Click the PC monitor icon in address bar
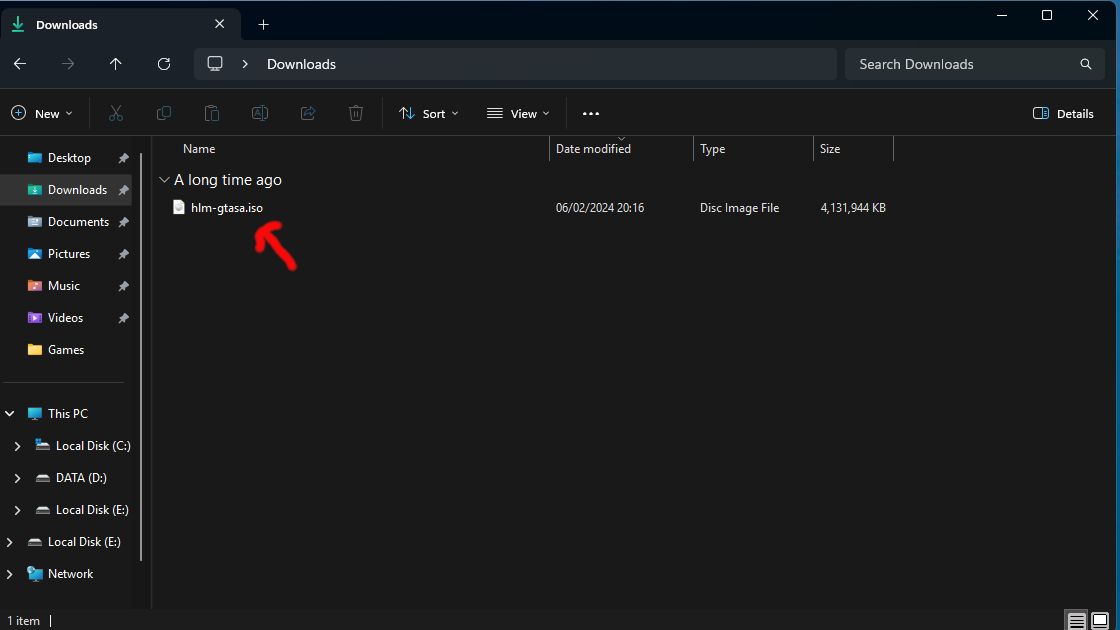The width and height of the screenshot is (1120, 630). coord(215,64)
